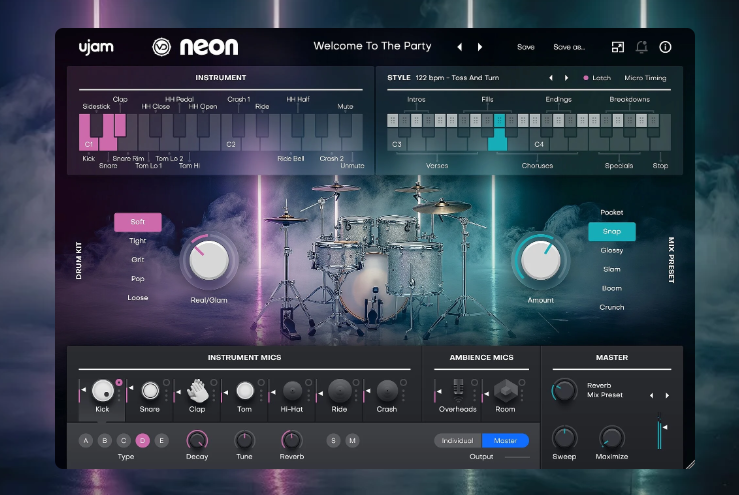Solo the channel with S button
739x495 pixels.
tap(333, 440)
